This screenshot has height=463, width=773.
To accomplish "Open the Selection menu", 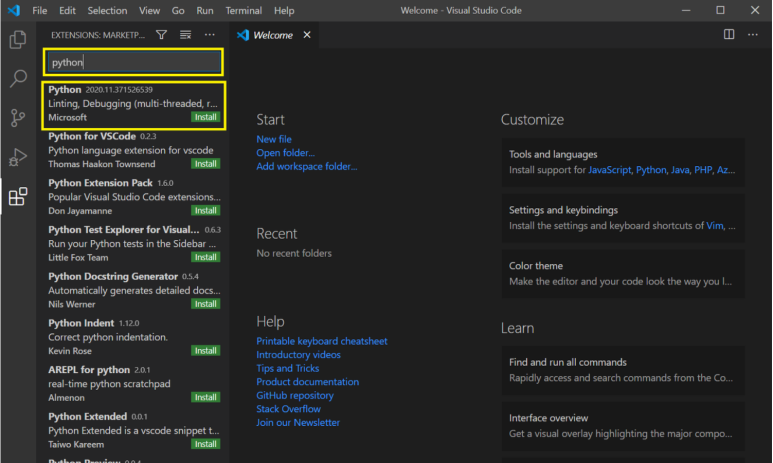I will [x=107, y=10].
